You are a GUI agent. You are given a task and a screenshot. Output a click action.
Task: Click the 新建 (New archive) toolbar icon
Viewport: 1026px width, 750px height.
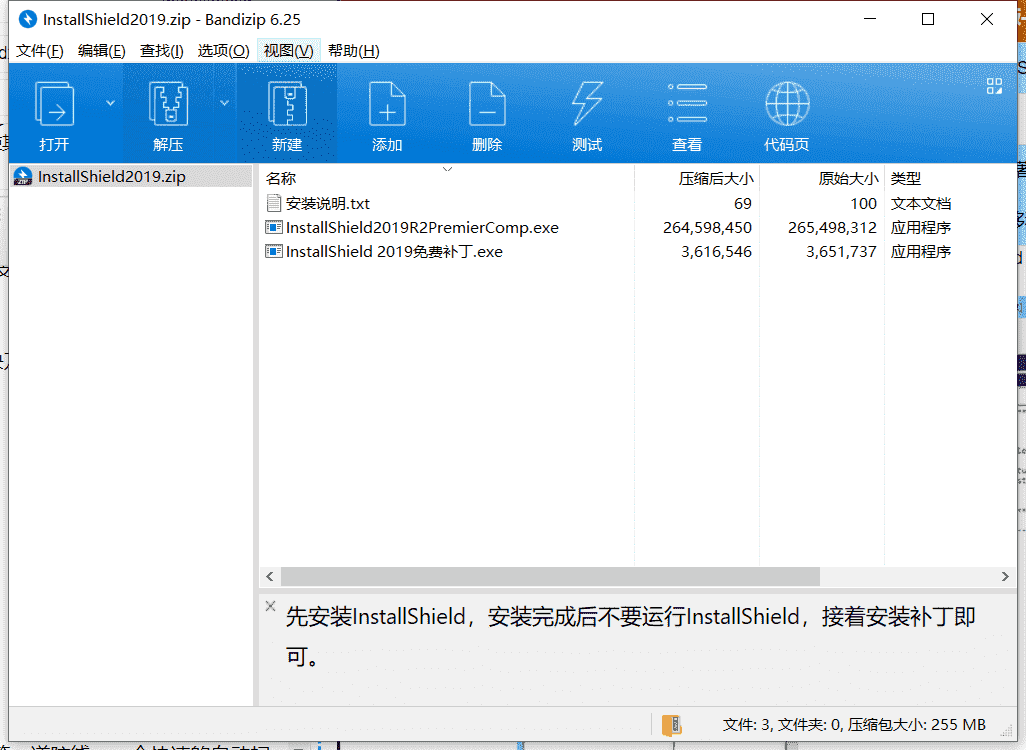287,104
